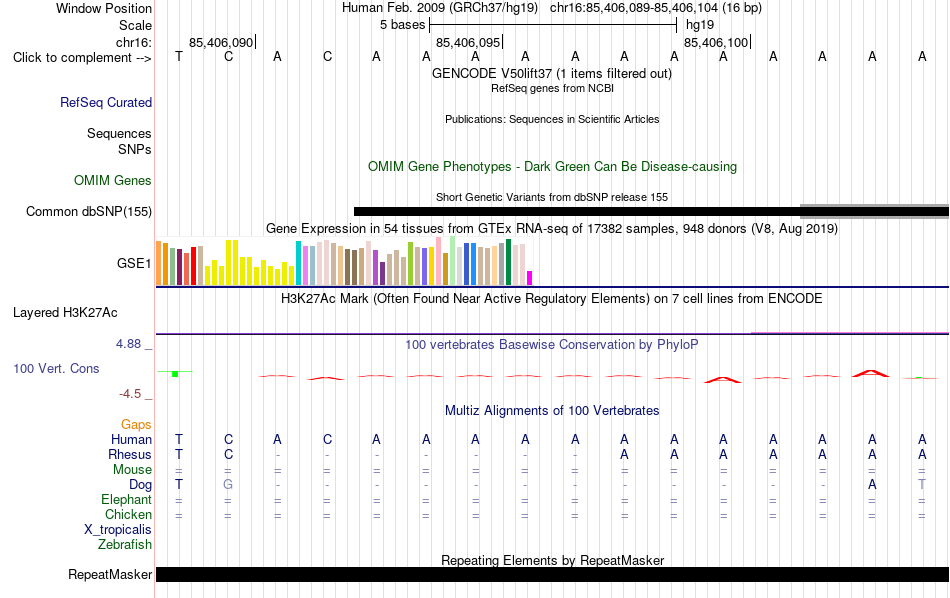The height and width of the screenshot is (598, 950).
Task: Click the 'Click to complement -->' label
Action: tap(82, 58)
